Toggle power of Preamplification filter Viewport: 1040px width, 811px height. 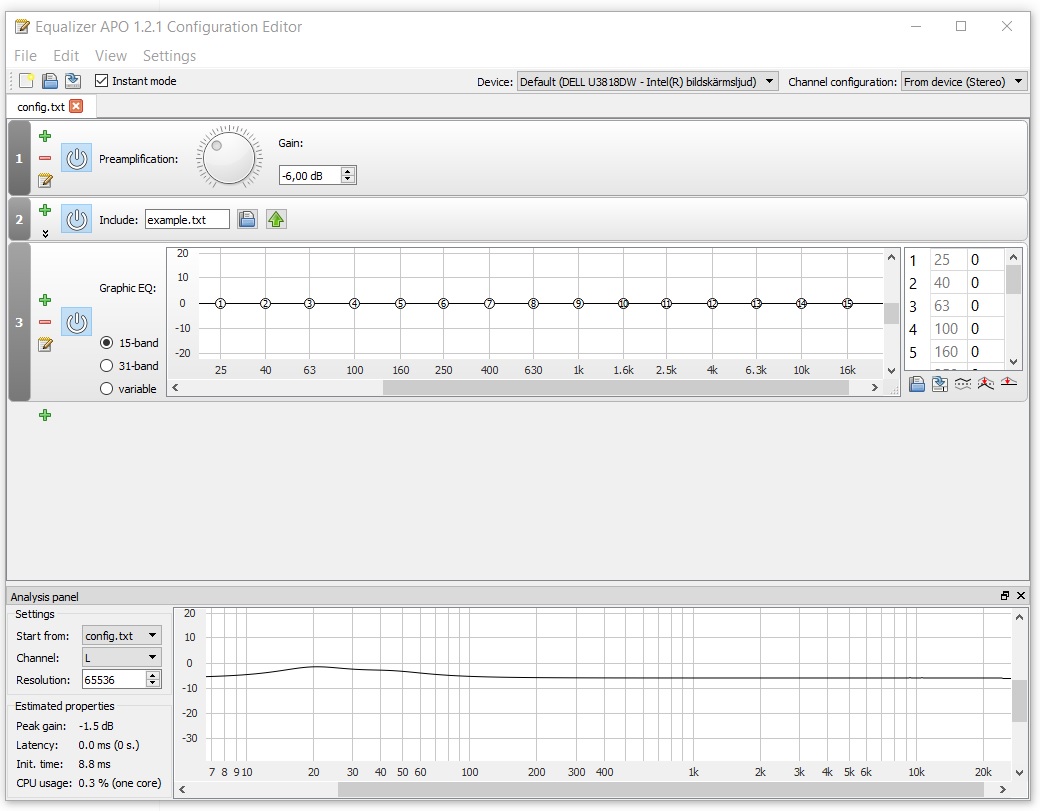tap(76, 158)
